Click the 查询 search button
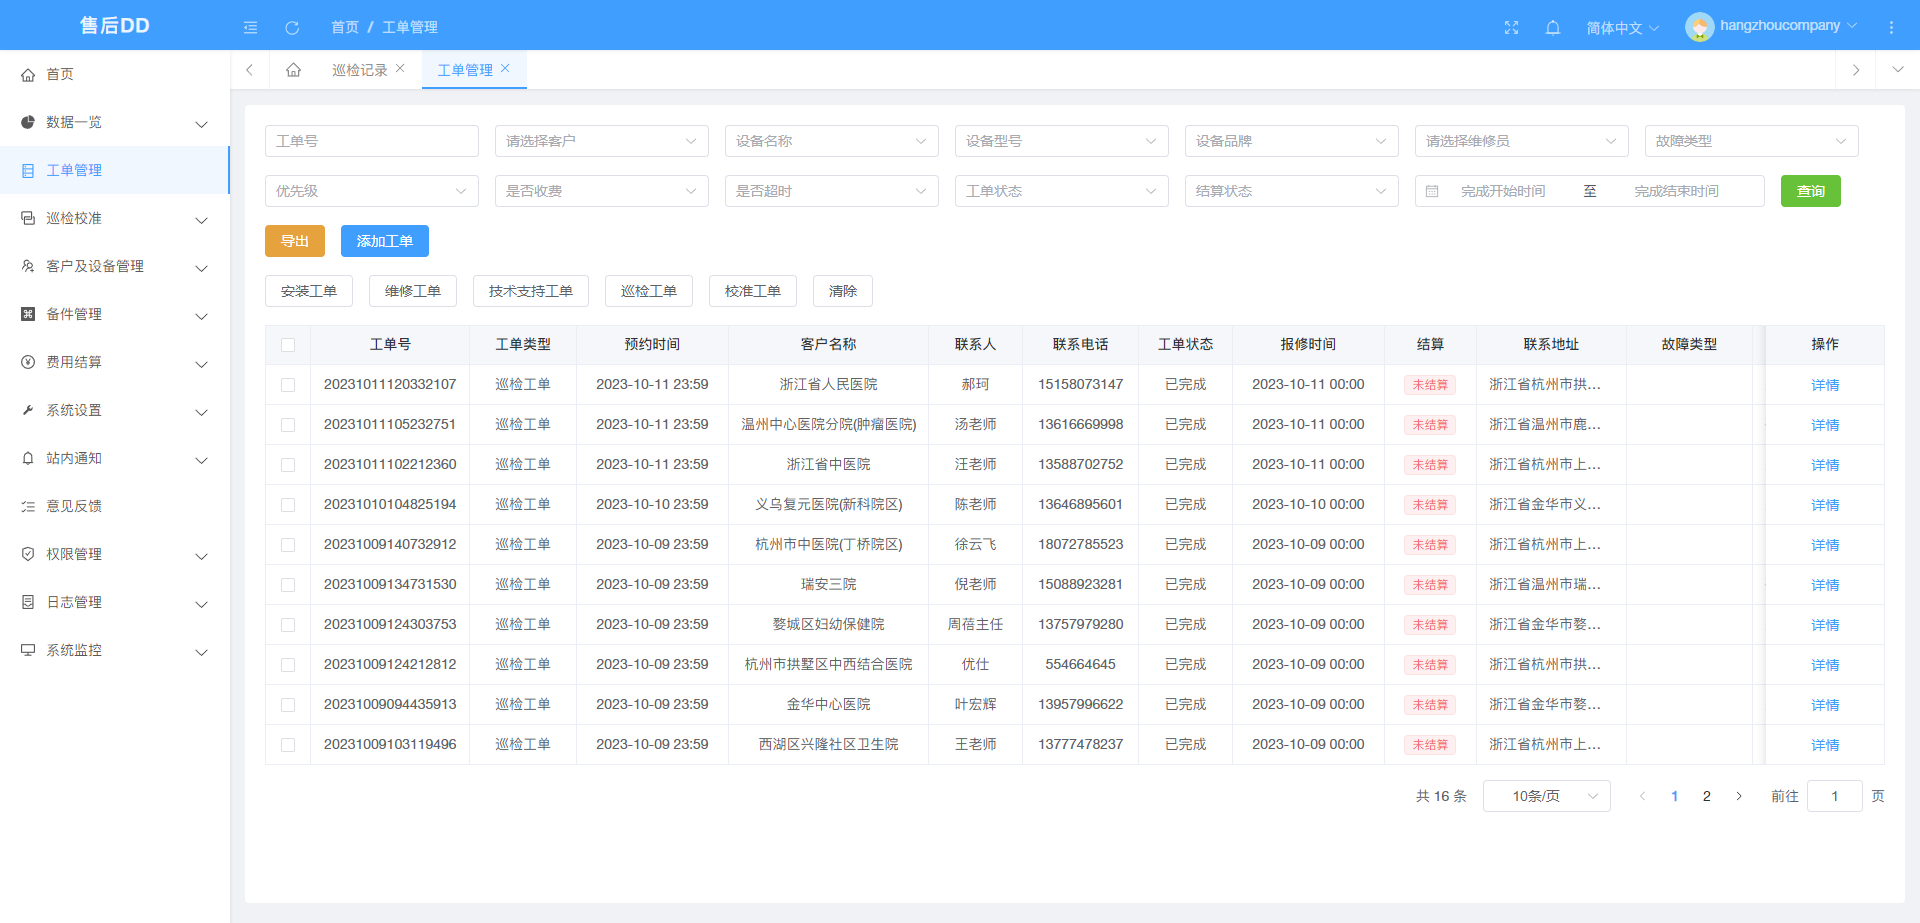The image size is (1920, 923). 1810,190
